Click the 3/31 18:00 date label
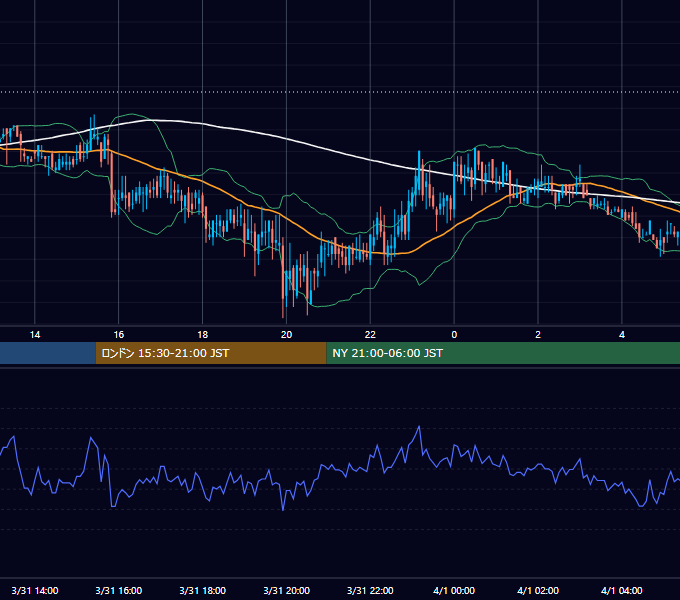680x600 pixels. [203, 590]
